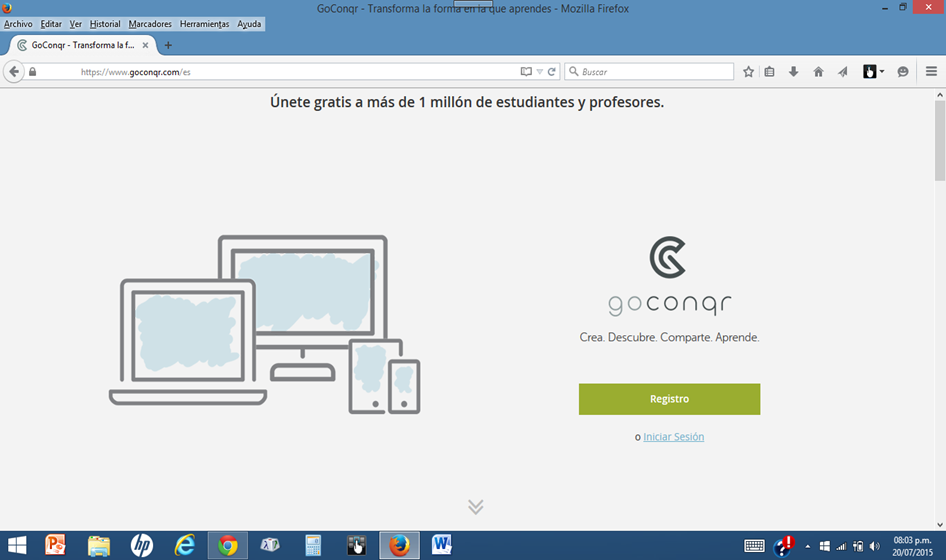Open the Herramientas menu
Image resolution: width=946 pixels, height=560 pixels.
point(205,24)
